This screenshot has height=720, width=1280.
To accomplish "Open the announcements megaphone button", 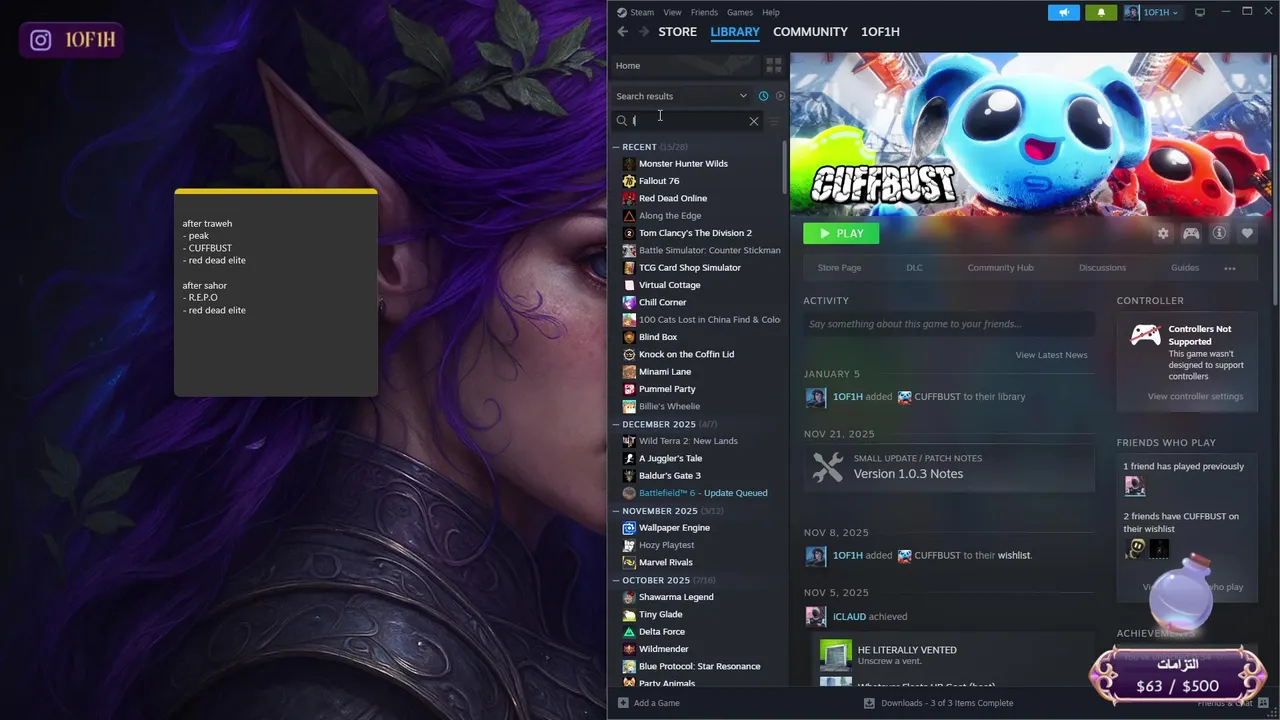I will (x=1063, y=12).
